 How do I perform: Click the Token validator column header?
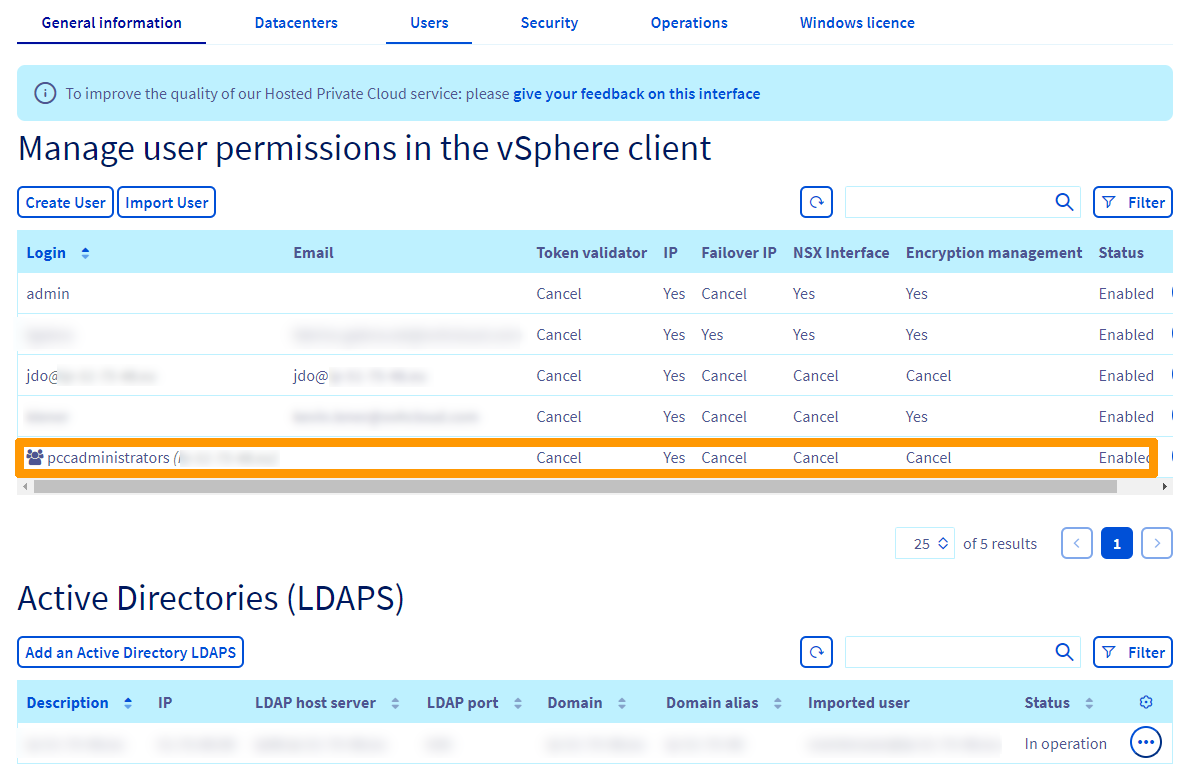point(591,253)
